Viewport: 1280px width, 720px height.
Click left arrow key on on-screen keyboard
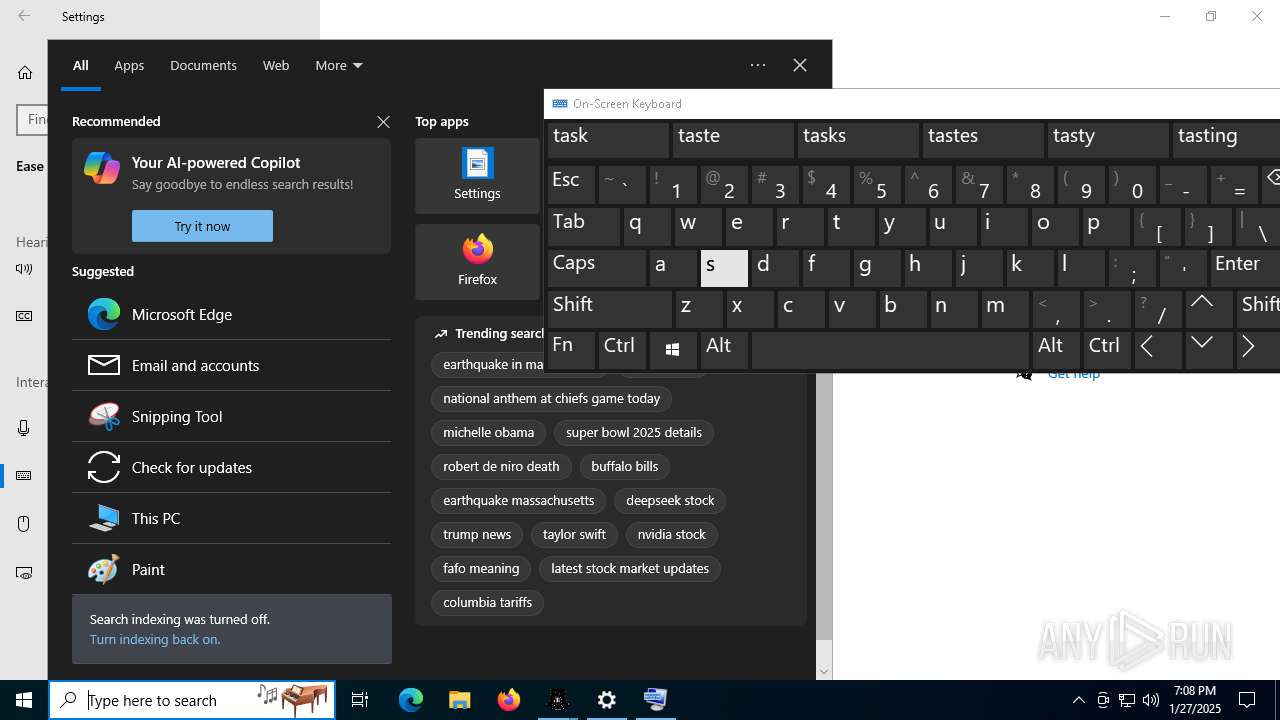click(1158, 351)
